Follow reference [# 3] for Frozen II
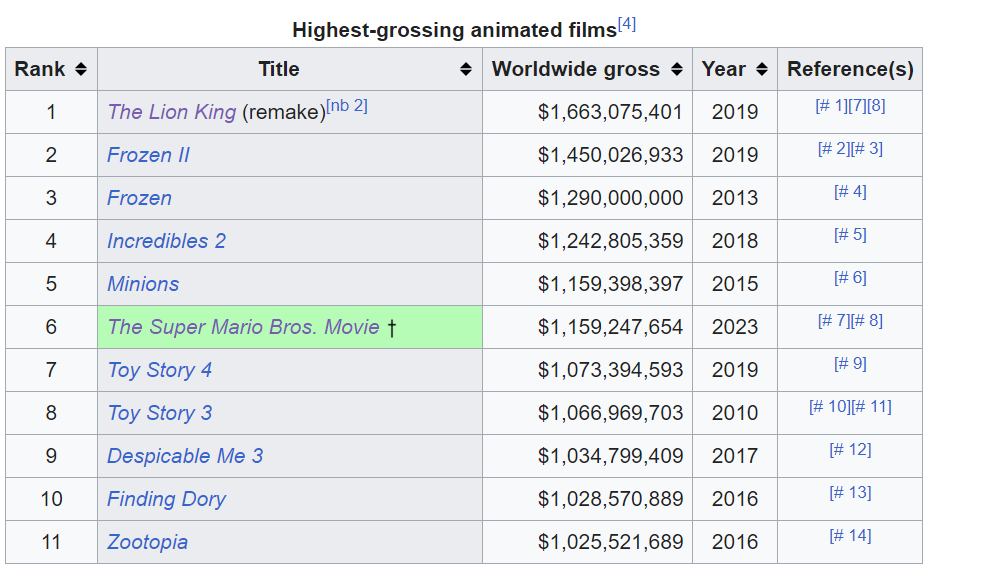Image resolution: width=984 pixels, height=564 pixels. [x=867, y=149]
